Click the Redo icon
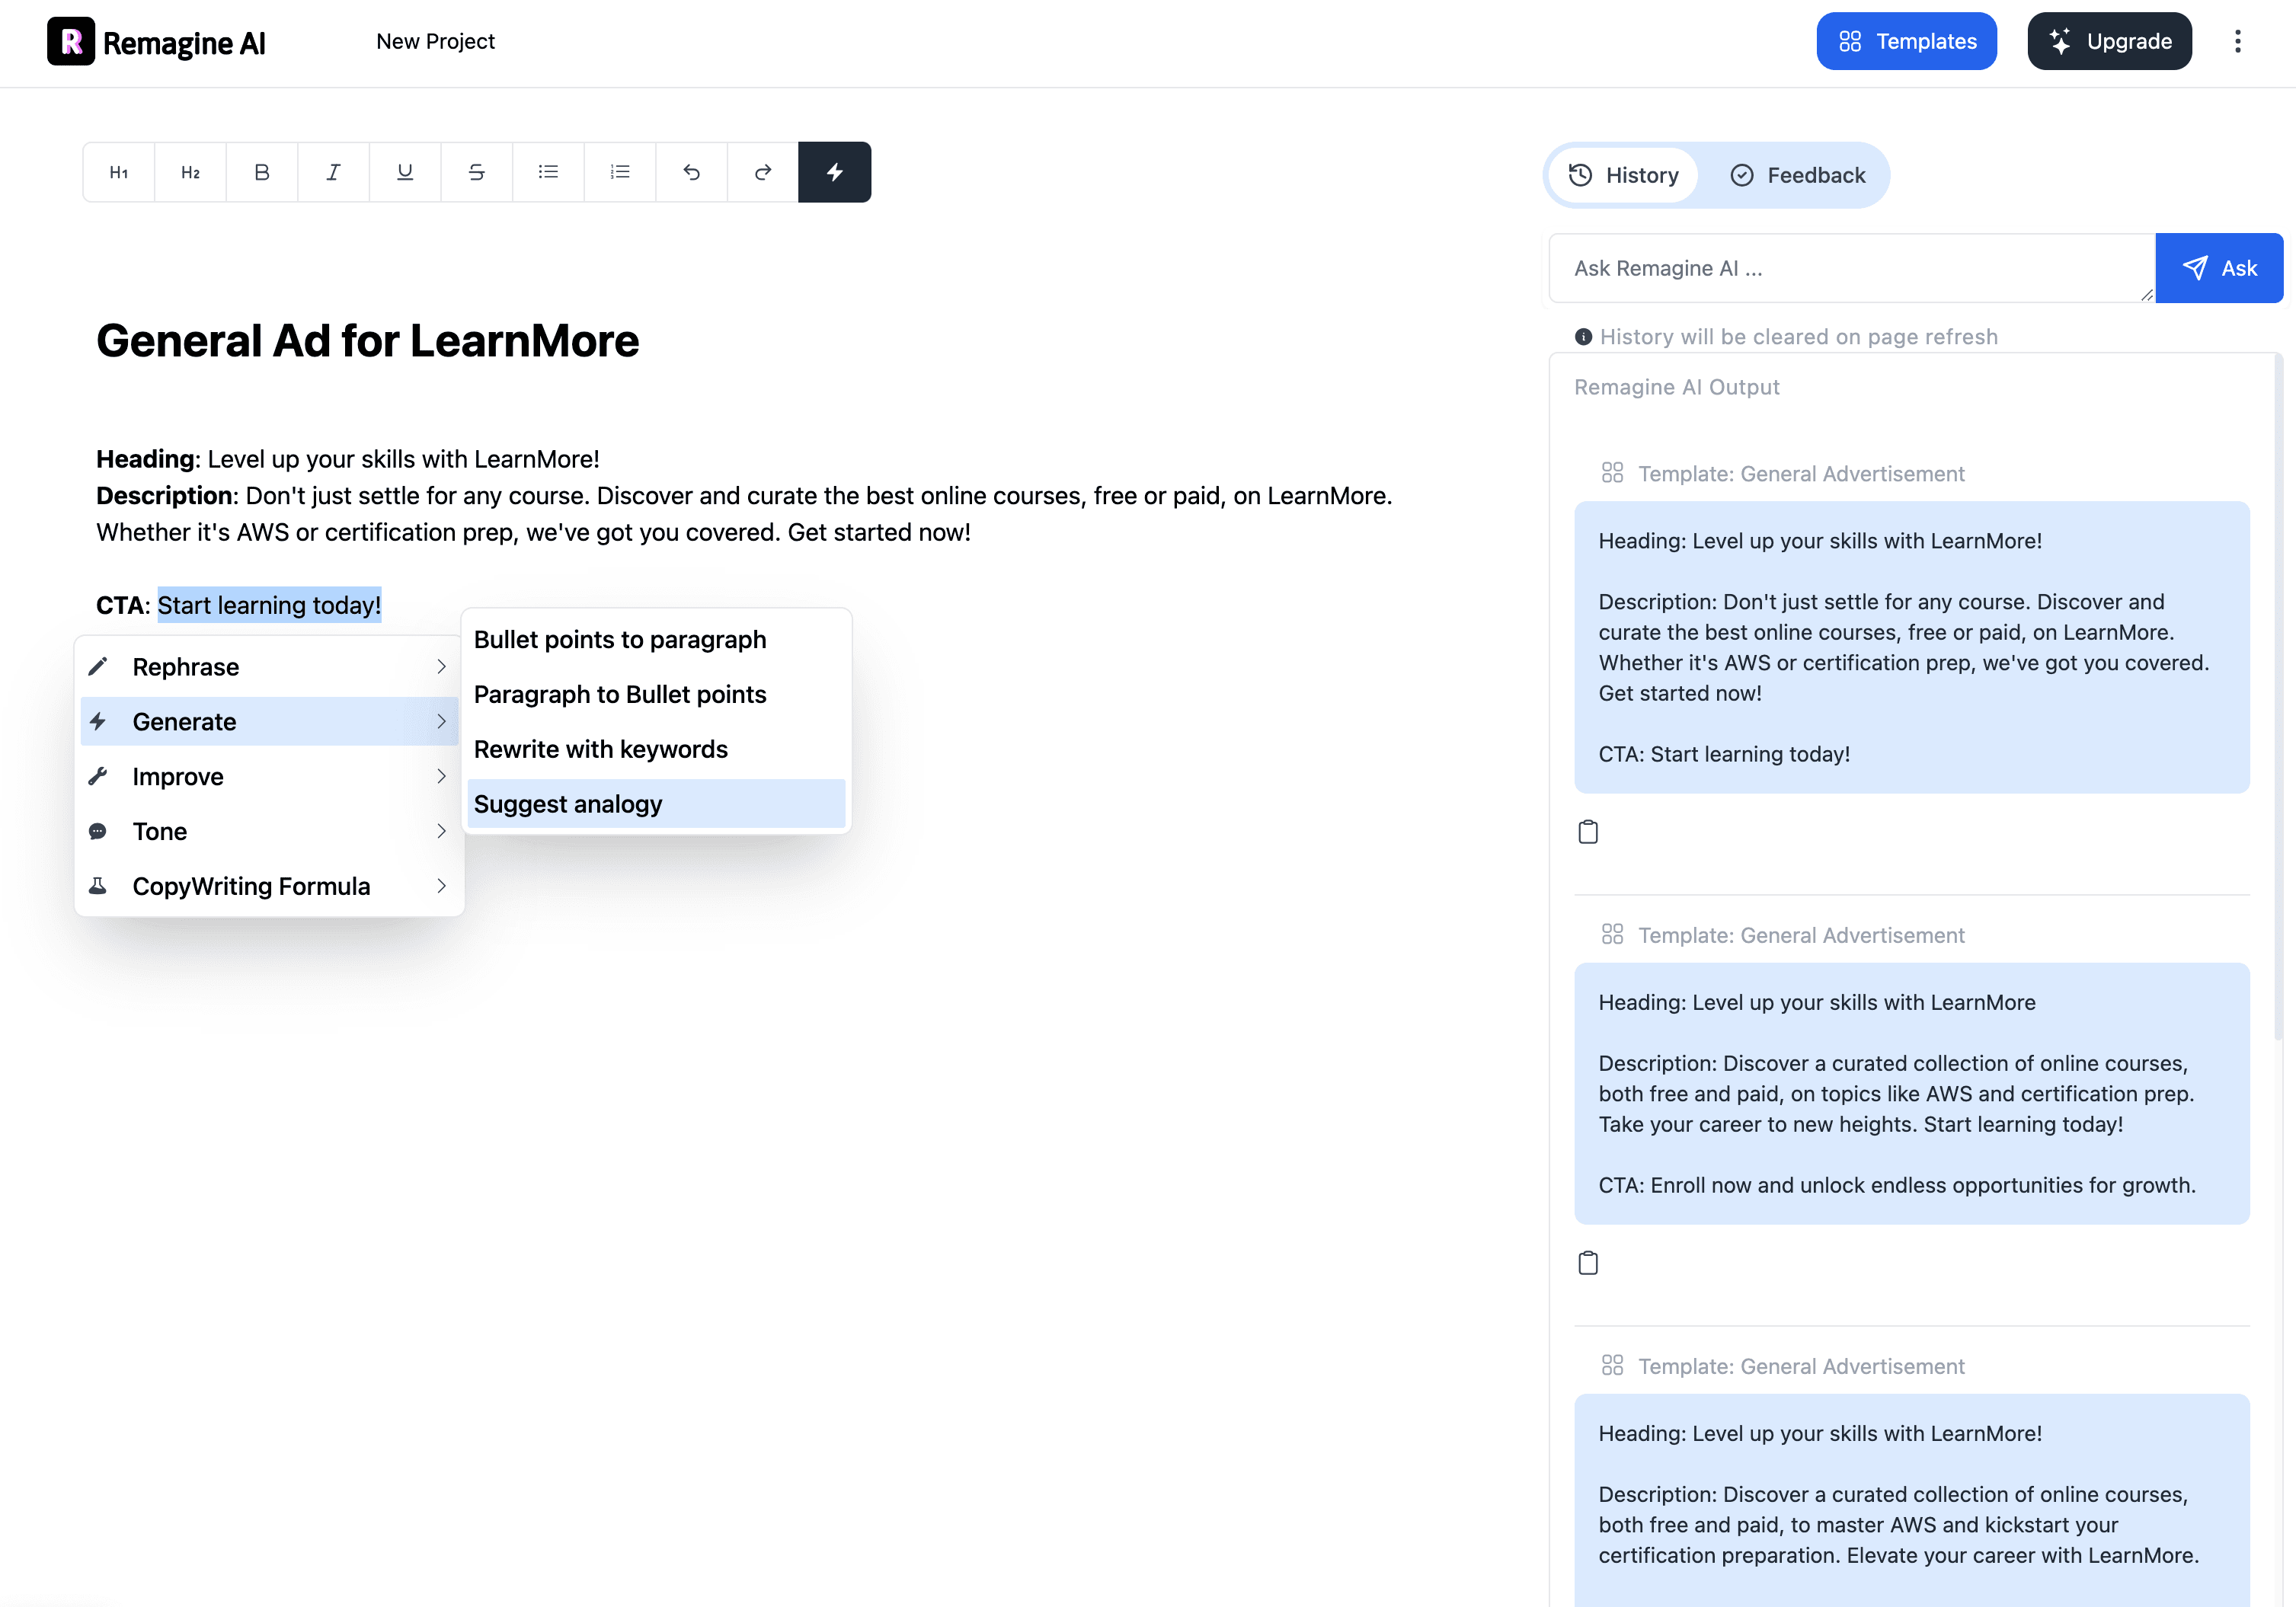2296x1607 pixels. point(763,171)
